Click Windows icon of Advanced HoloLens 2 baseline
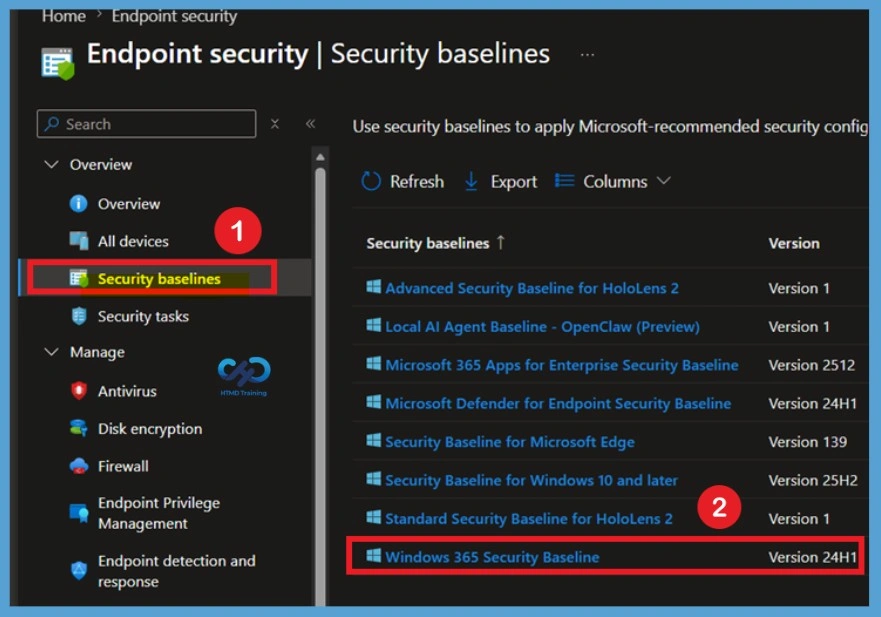Image resolution: width=881 pixels, height=617 pixels. click(374, 287)
